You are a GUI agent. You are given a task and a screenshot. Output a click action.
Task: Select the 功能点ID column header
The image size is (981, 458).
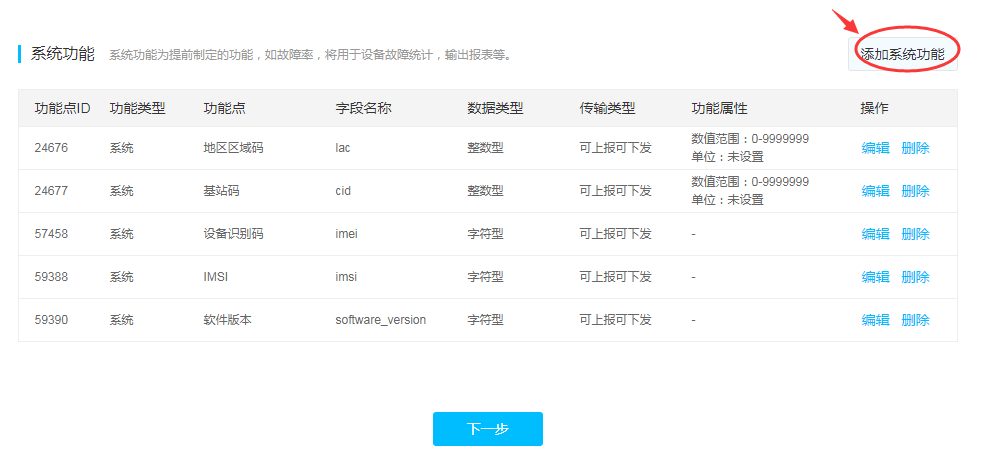[x=63, y=108]
